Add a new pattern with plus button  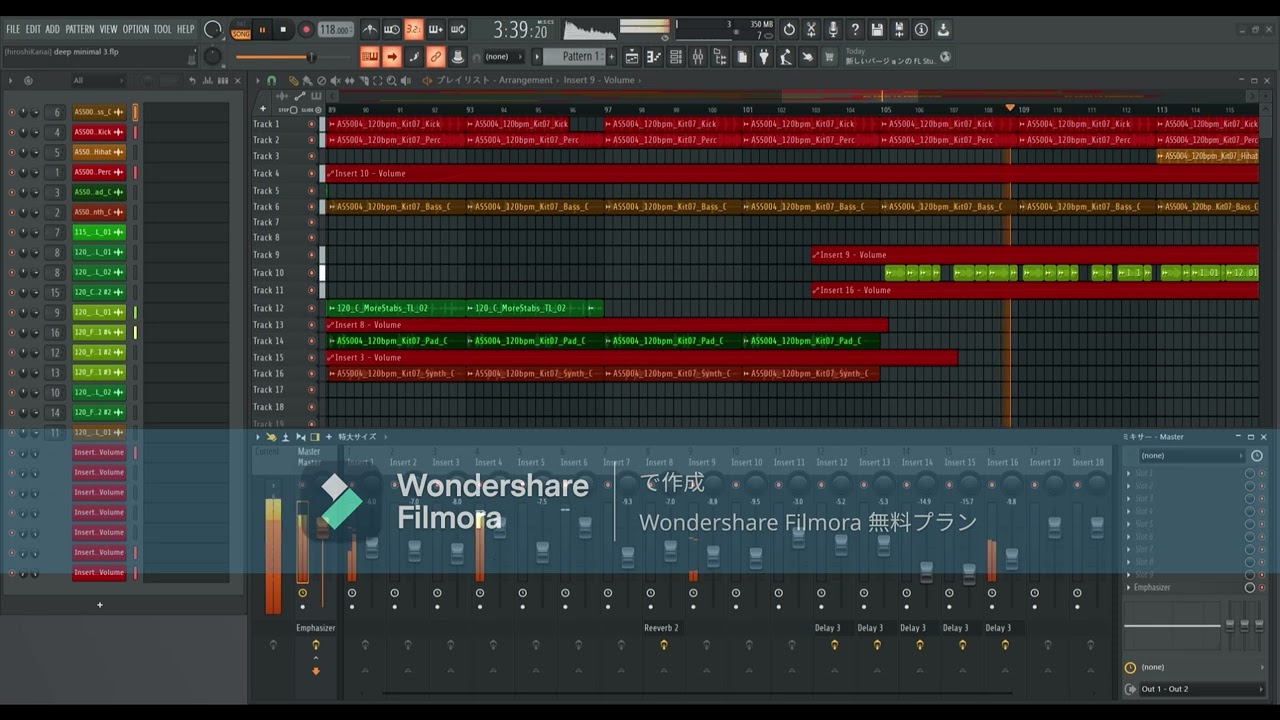(613, 57)
